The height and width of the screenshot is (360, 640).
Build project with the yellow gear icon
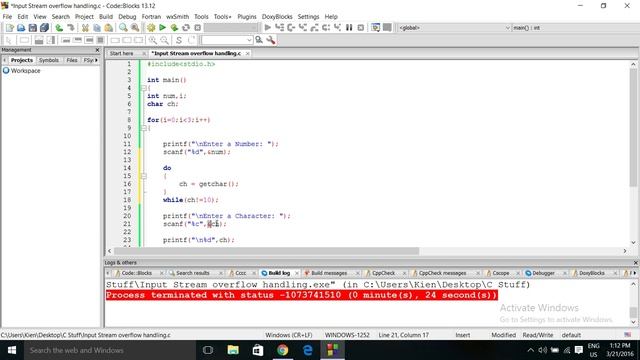click(151, 28)
